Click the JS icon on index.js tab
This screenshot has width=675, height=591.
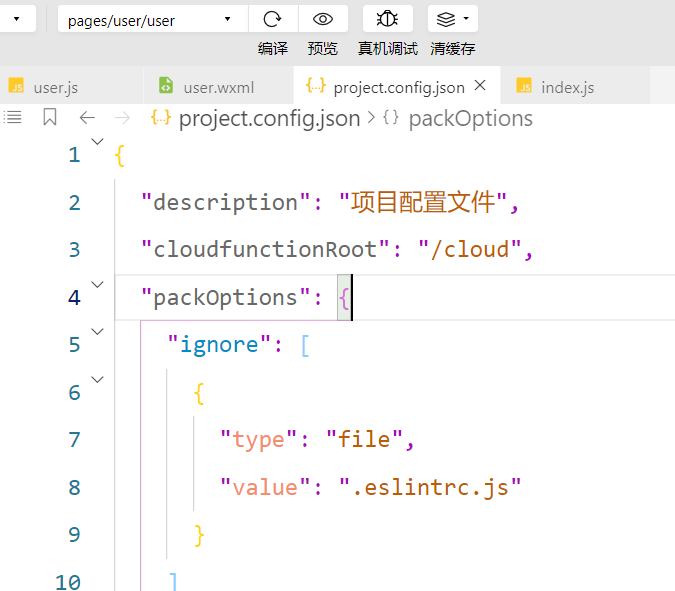point(524,86)
